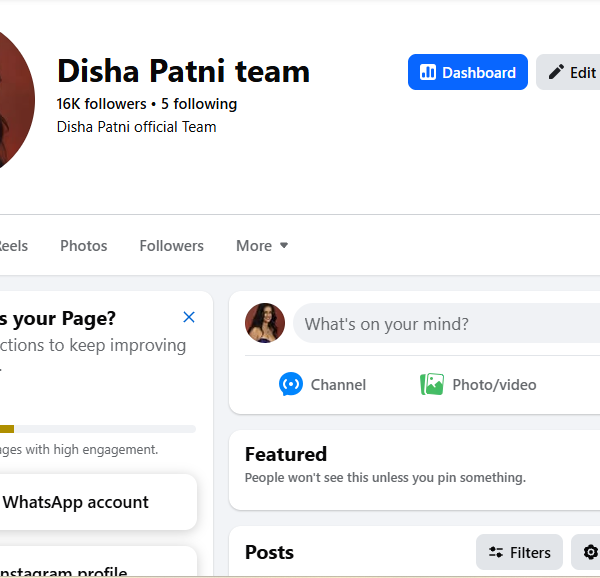The image size is (600, 578).
Task: Click the 16K followers link
Action: [101, 104]
